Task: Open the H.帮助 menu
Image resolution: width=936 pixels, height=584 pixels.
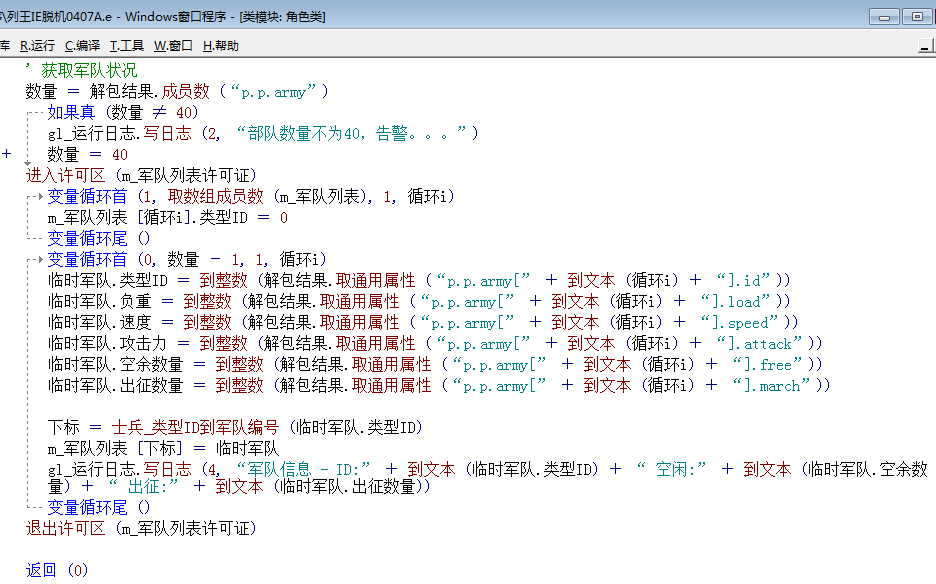Action: pyautogui.click(x=220, y=46)
